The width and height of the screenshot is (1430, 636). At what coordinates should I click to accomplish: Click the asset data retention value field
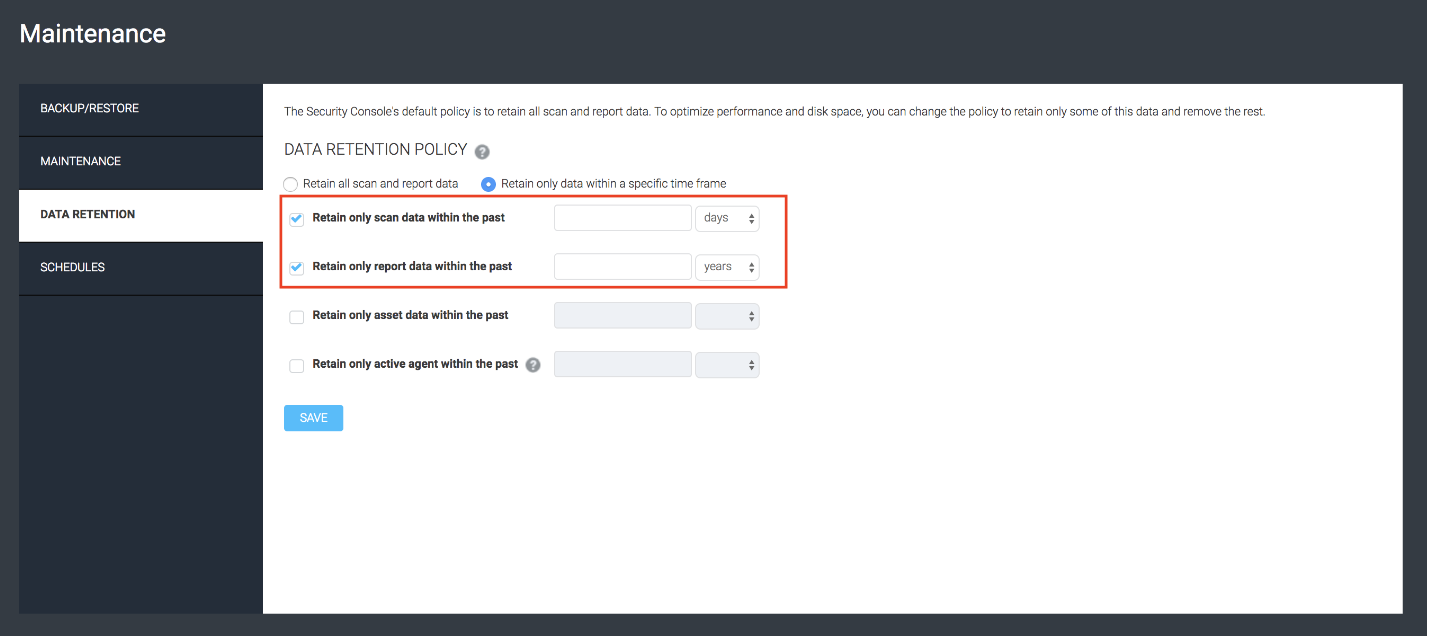pyautogui.click(x=622, y=316)
